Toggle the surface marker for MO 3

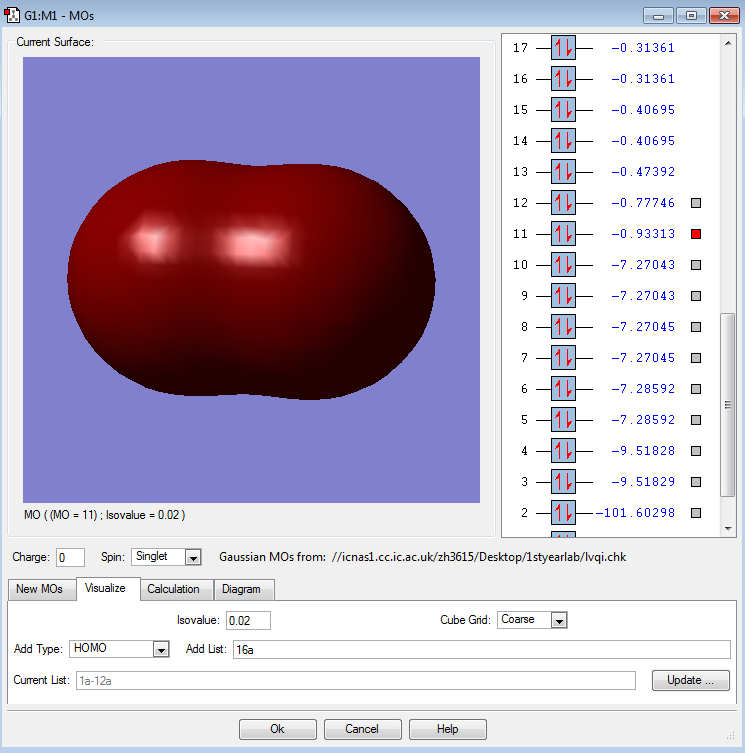coord(696,482)
